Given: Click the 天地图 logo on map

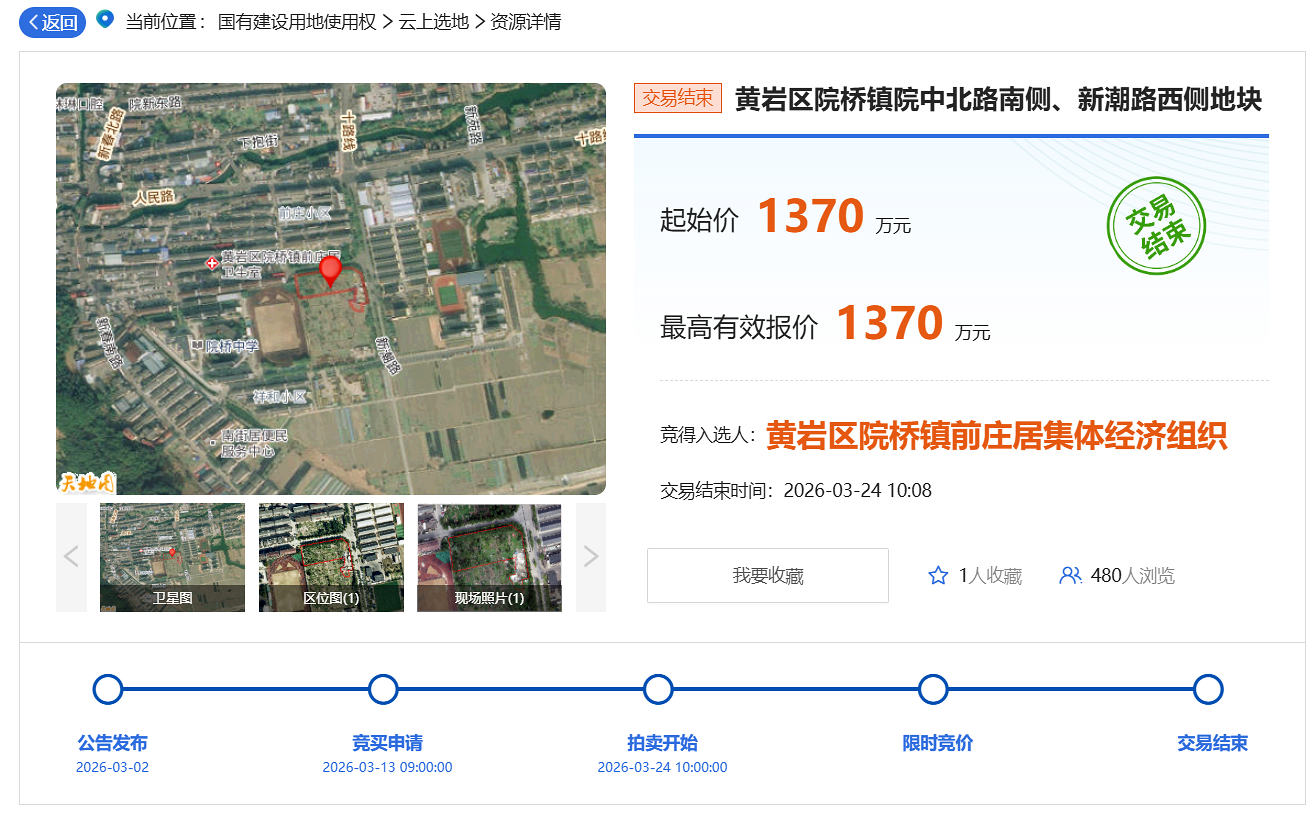Looking at the screenshot, I should (87, 483).
